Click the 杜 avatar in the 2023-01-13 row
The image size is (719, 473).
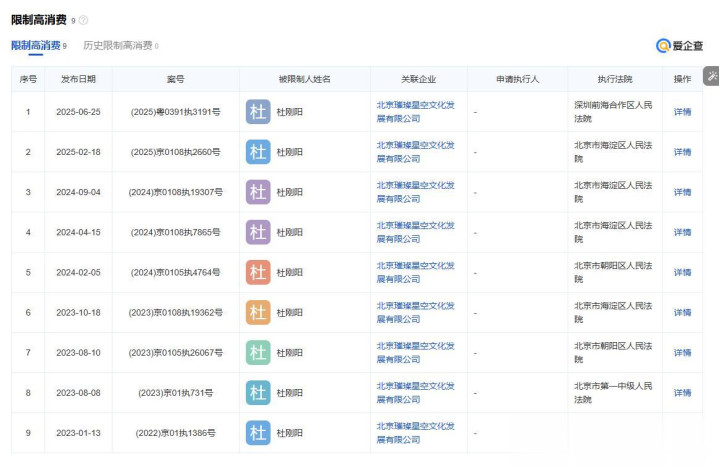(258, 432)
